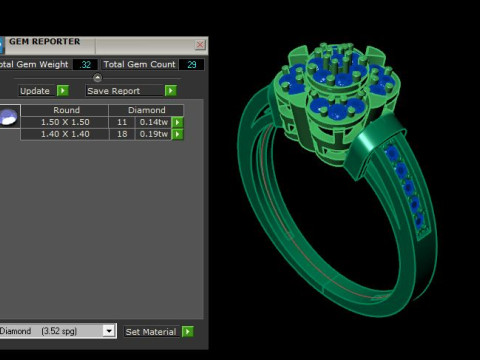Click the Total Gem Weight value .32

click(x=85, y=65)
